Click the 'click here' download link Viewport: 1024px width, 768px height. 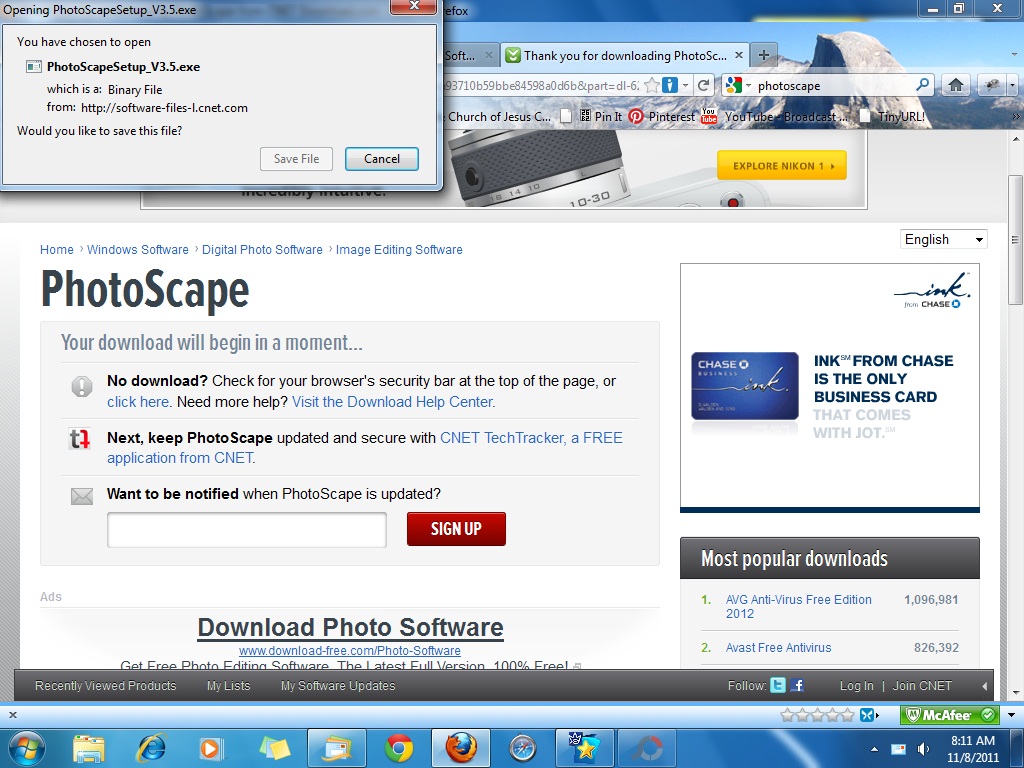[138, 402]
